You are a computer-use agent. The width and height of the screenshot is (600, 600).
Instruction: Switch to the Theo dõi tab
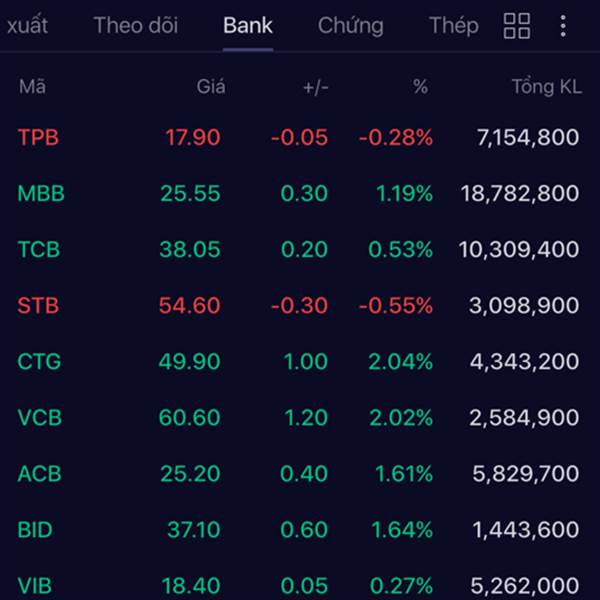pyautogui.click(x=136, y=26)
